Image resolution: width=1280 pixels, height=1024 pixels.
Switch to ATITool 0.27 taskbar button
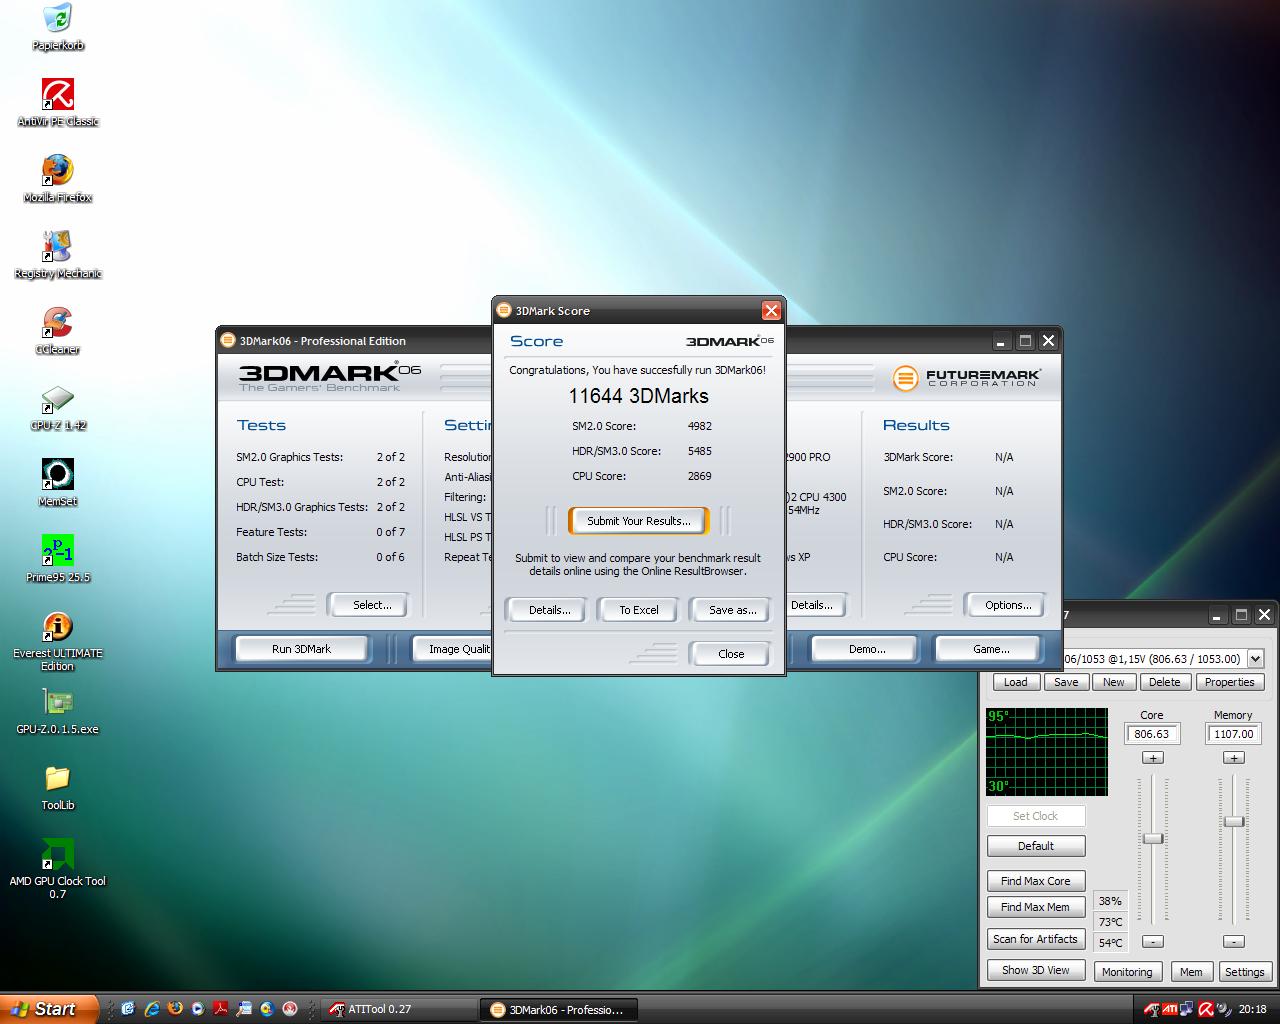point(398,1009)
